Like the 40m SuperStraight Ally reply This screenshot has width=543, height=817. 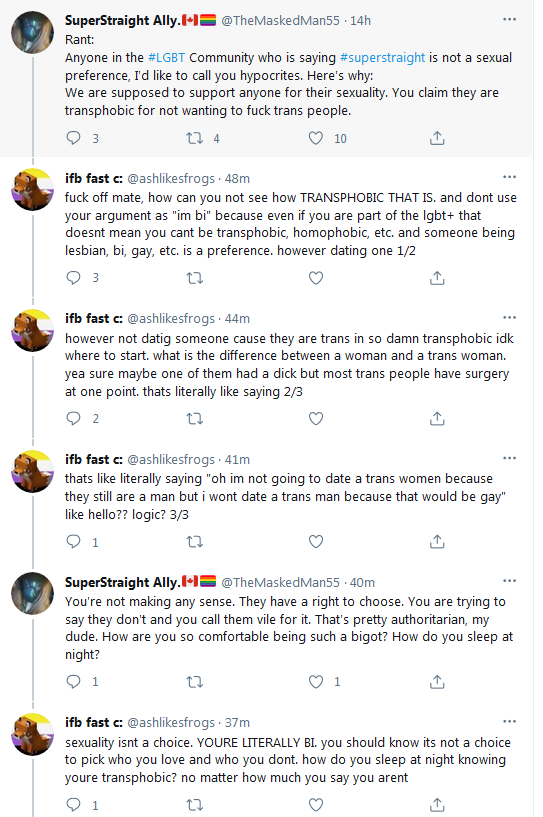(x=316, y=682)
